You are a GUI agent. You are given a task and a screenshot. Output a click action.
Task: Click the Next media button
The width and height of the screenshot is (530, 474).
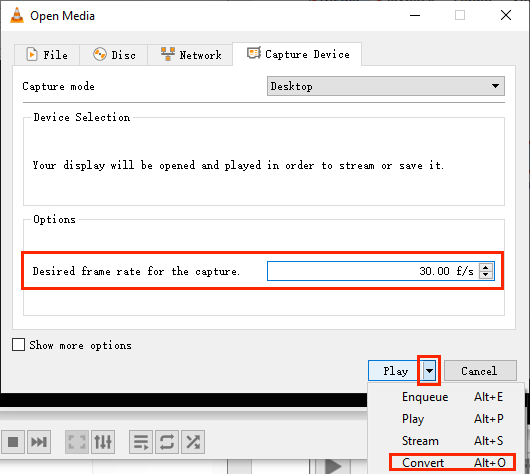click(39, 442)
